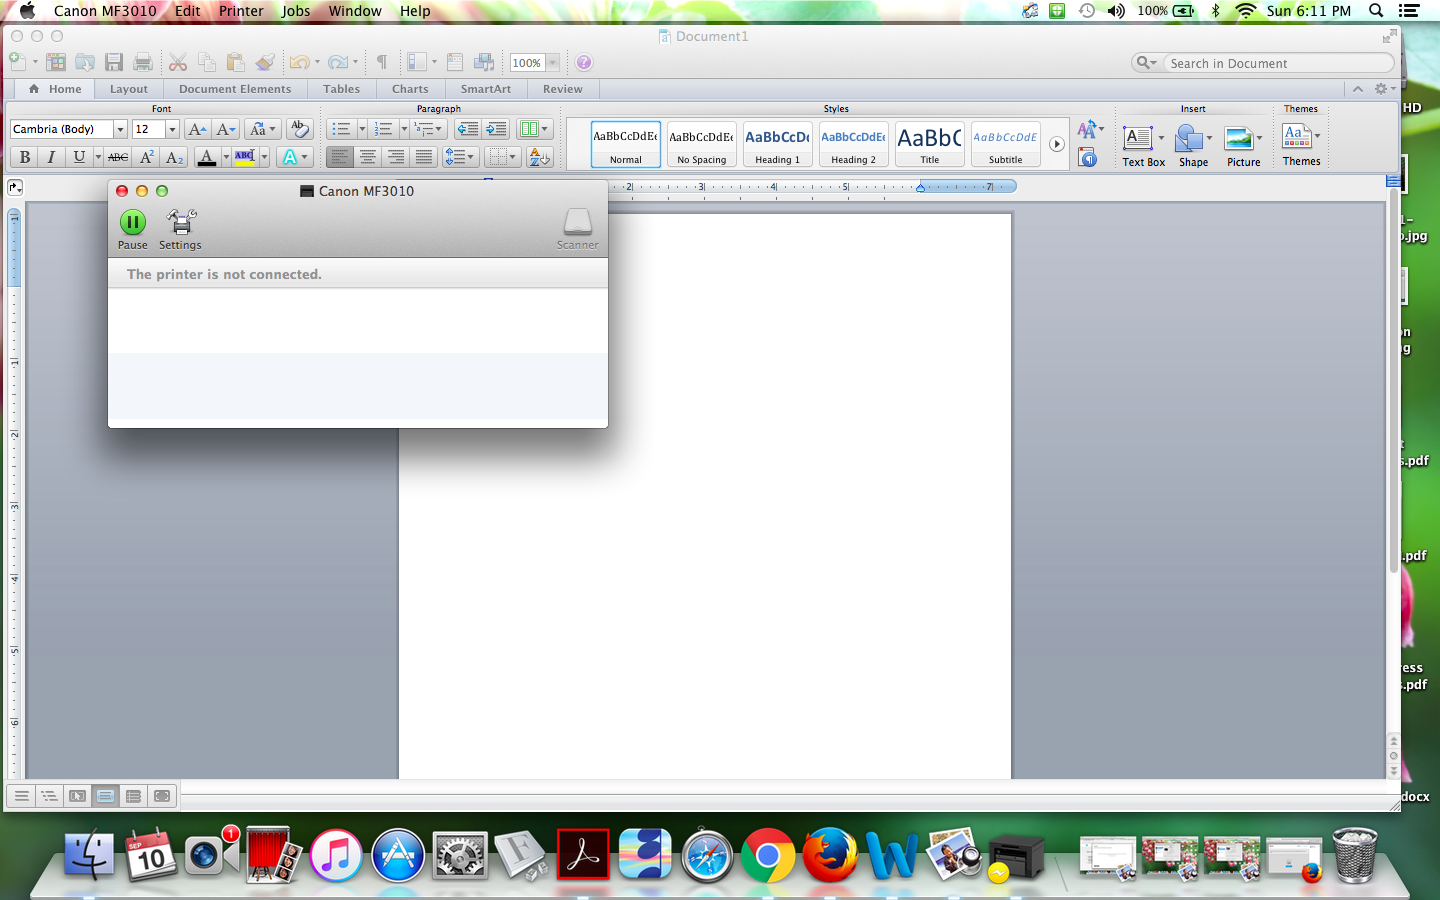
Task: Apply the Heading 1 style
Action: pos(777,145)
